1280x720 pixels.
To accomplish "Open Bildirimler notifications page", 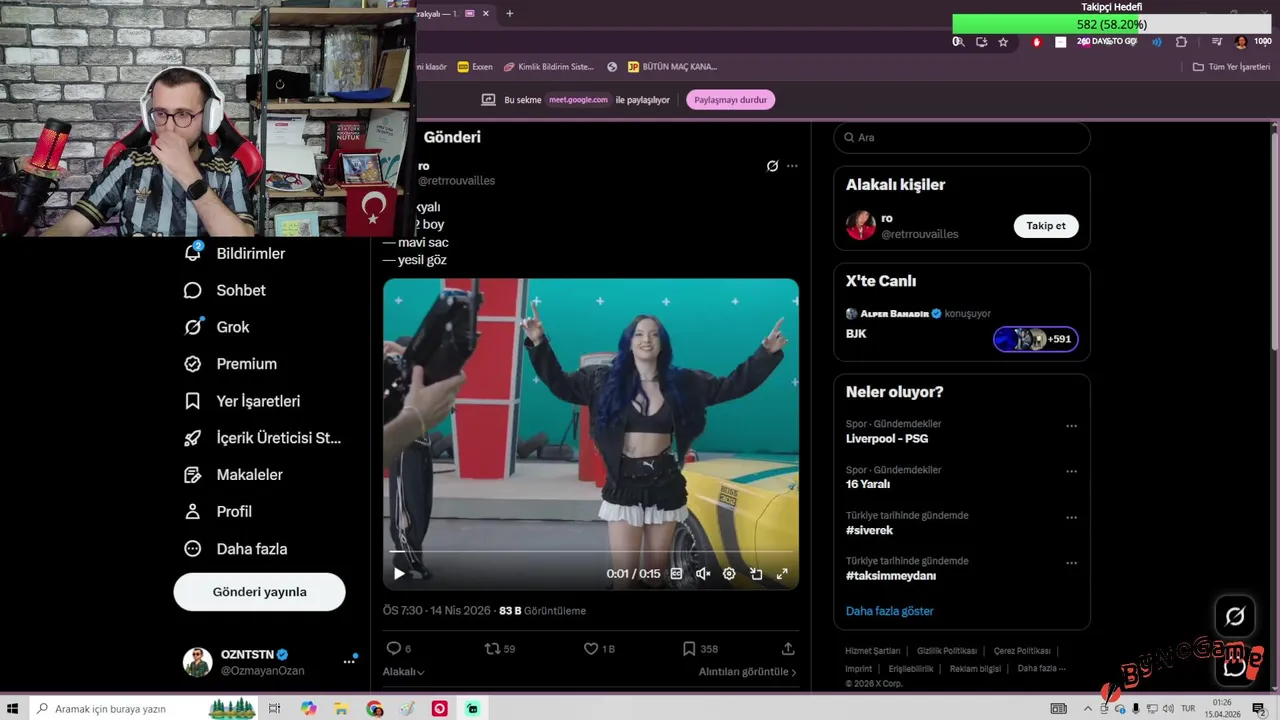I will pos(235,254).
